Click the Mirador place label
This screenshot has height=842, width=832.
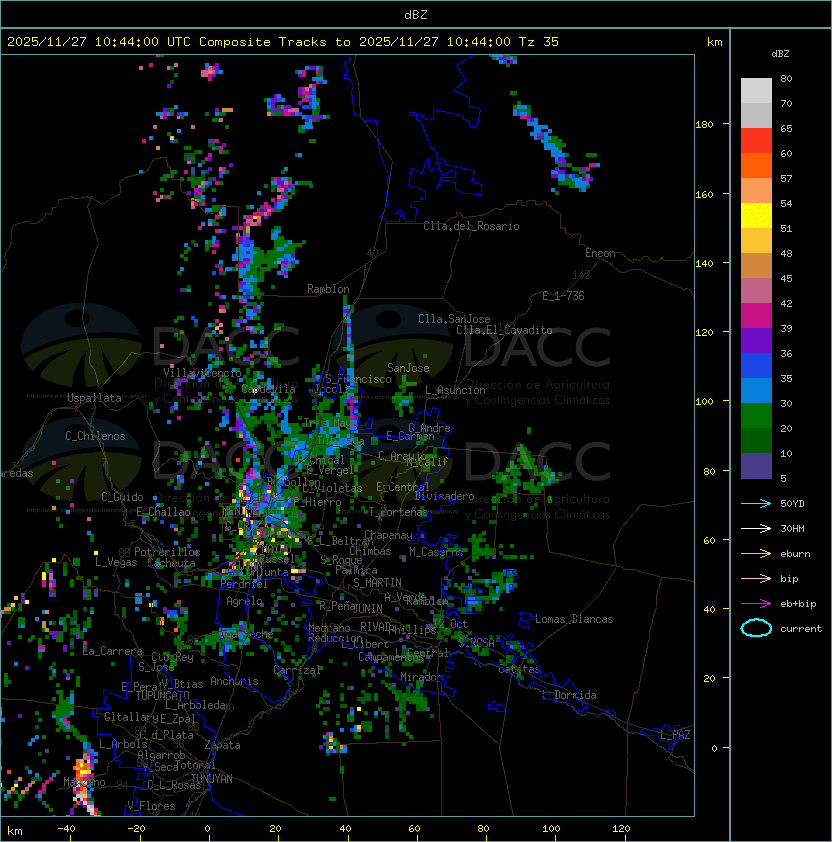point(421,678)
